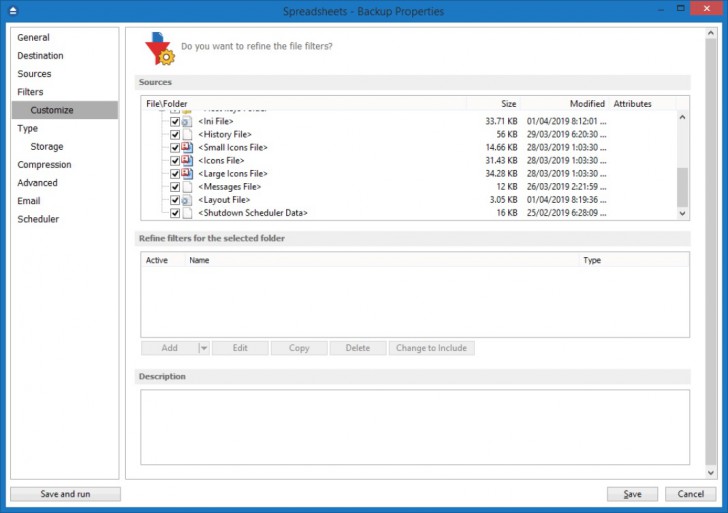Go to the Destination page
This screenshot has width=728, height=513.
tap(40, 56)
